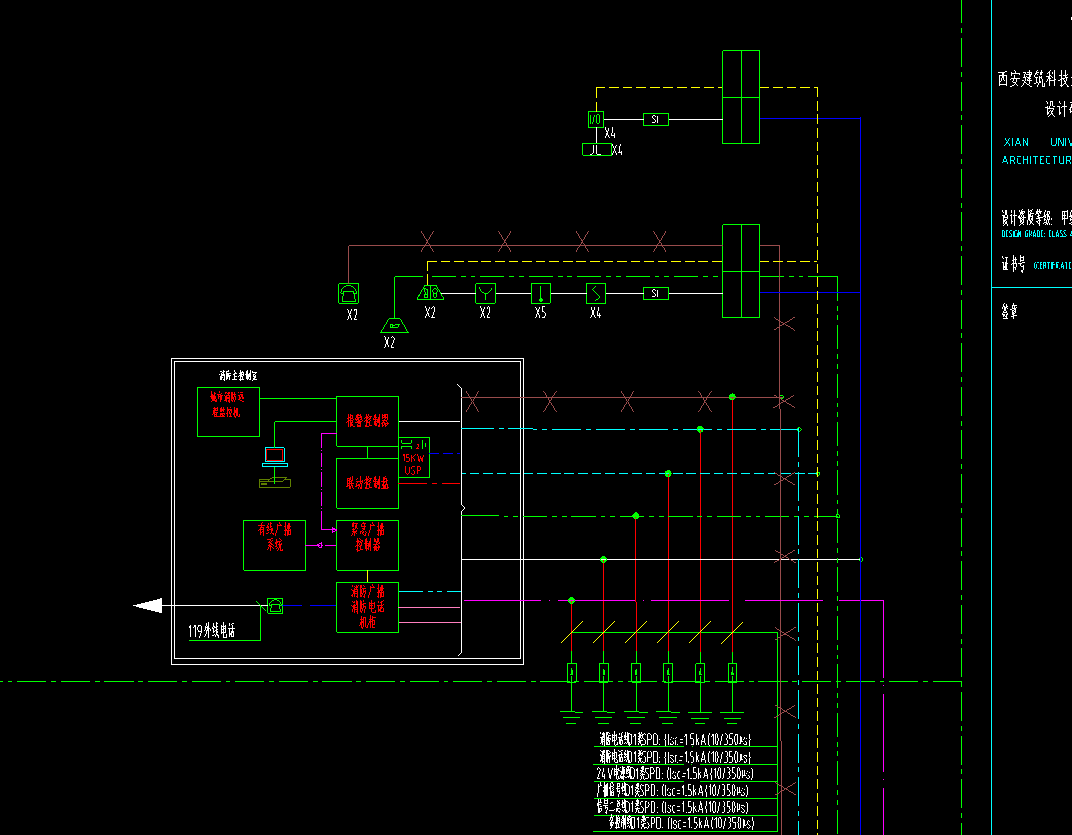
Task: Click the 24V power line SPD annotation
Action: (675, 773)
